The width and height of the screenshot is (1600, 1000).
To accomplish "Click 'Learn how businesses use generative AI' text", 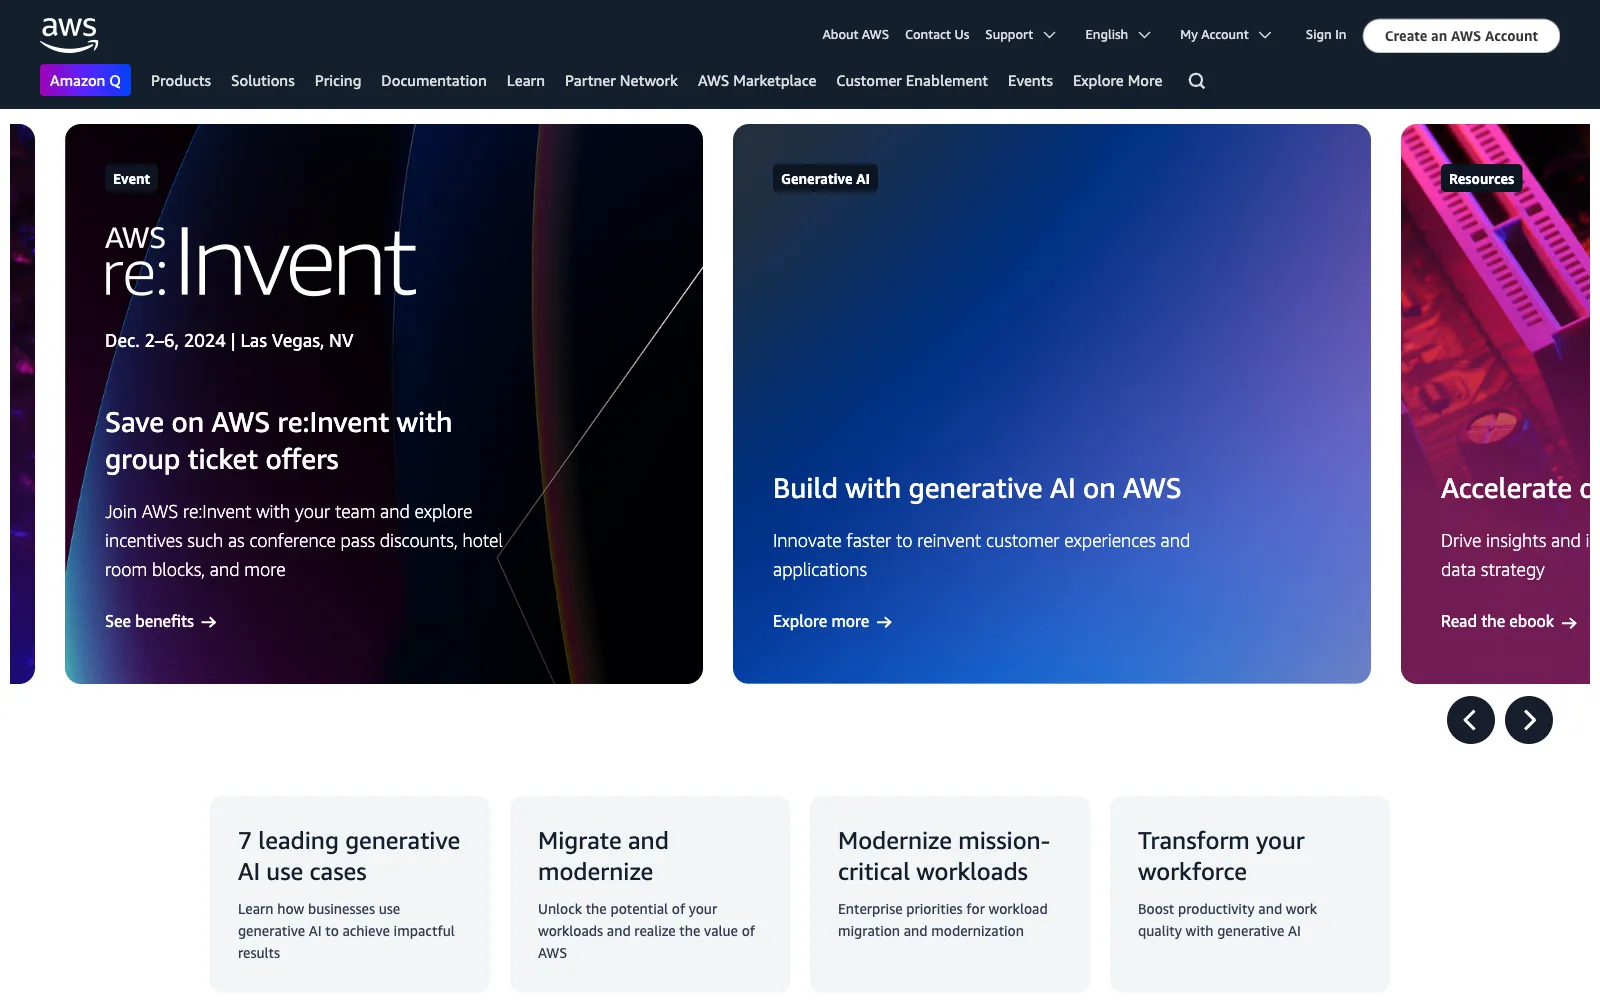I will (346, 931).
